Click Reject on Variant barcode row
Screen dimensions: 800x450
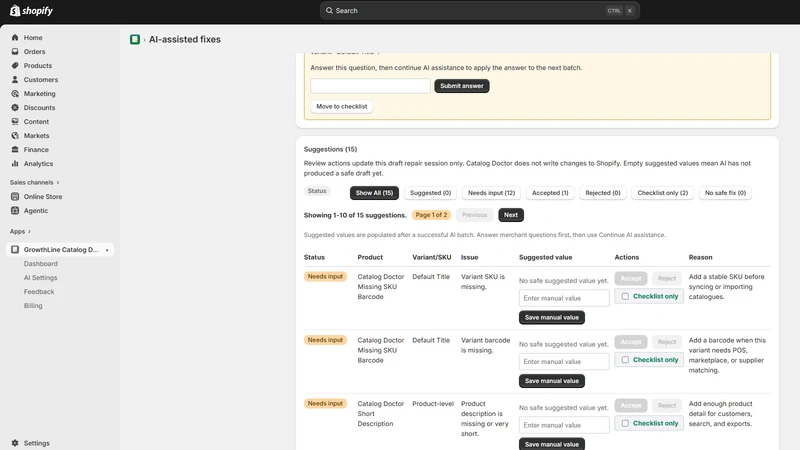pyautogui.click(x=666, y=342)
